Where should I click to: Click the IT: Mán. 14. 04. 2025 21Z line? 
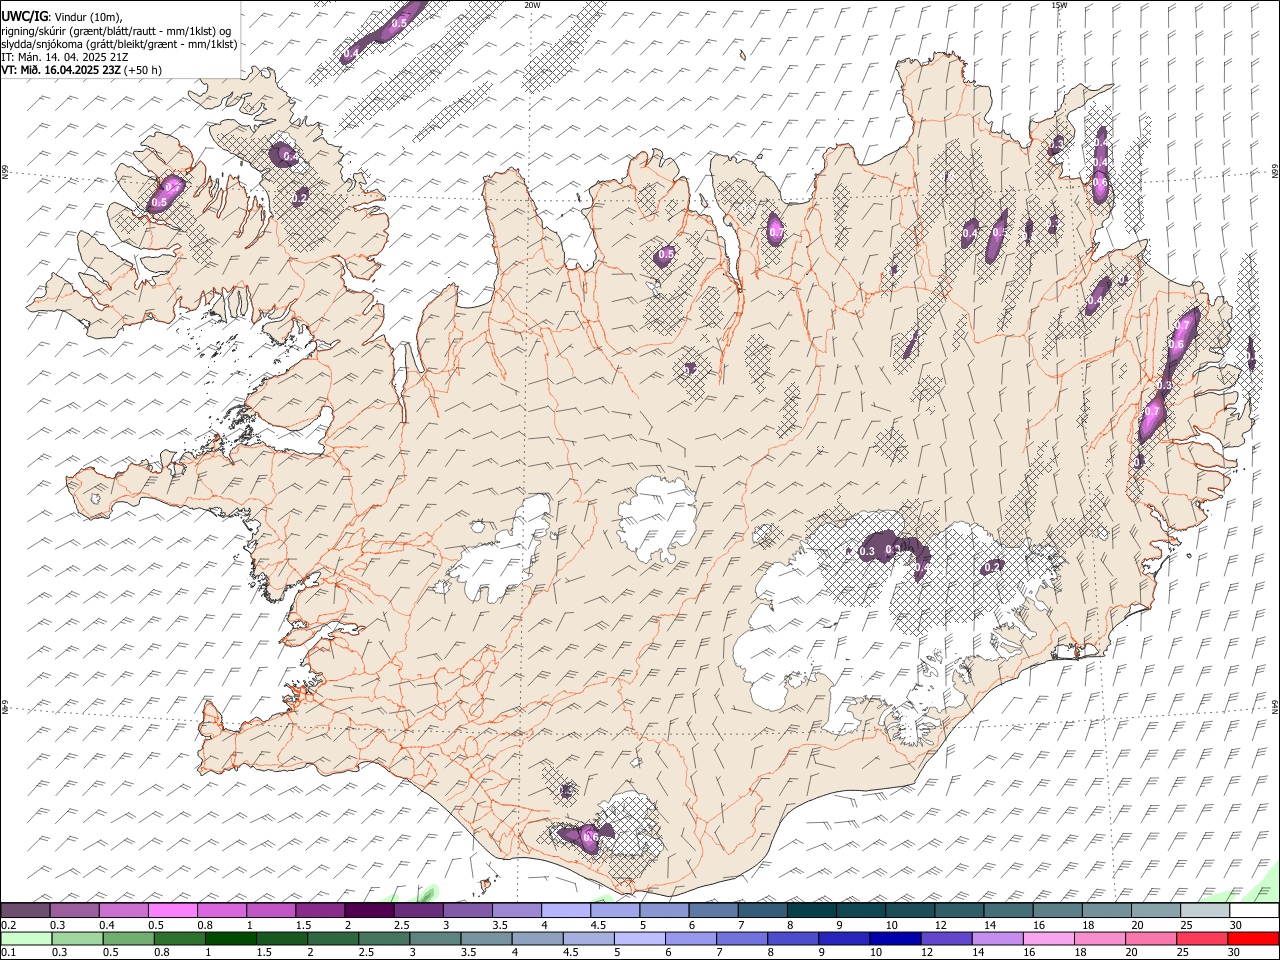pos(64,57)
